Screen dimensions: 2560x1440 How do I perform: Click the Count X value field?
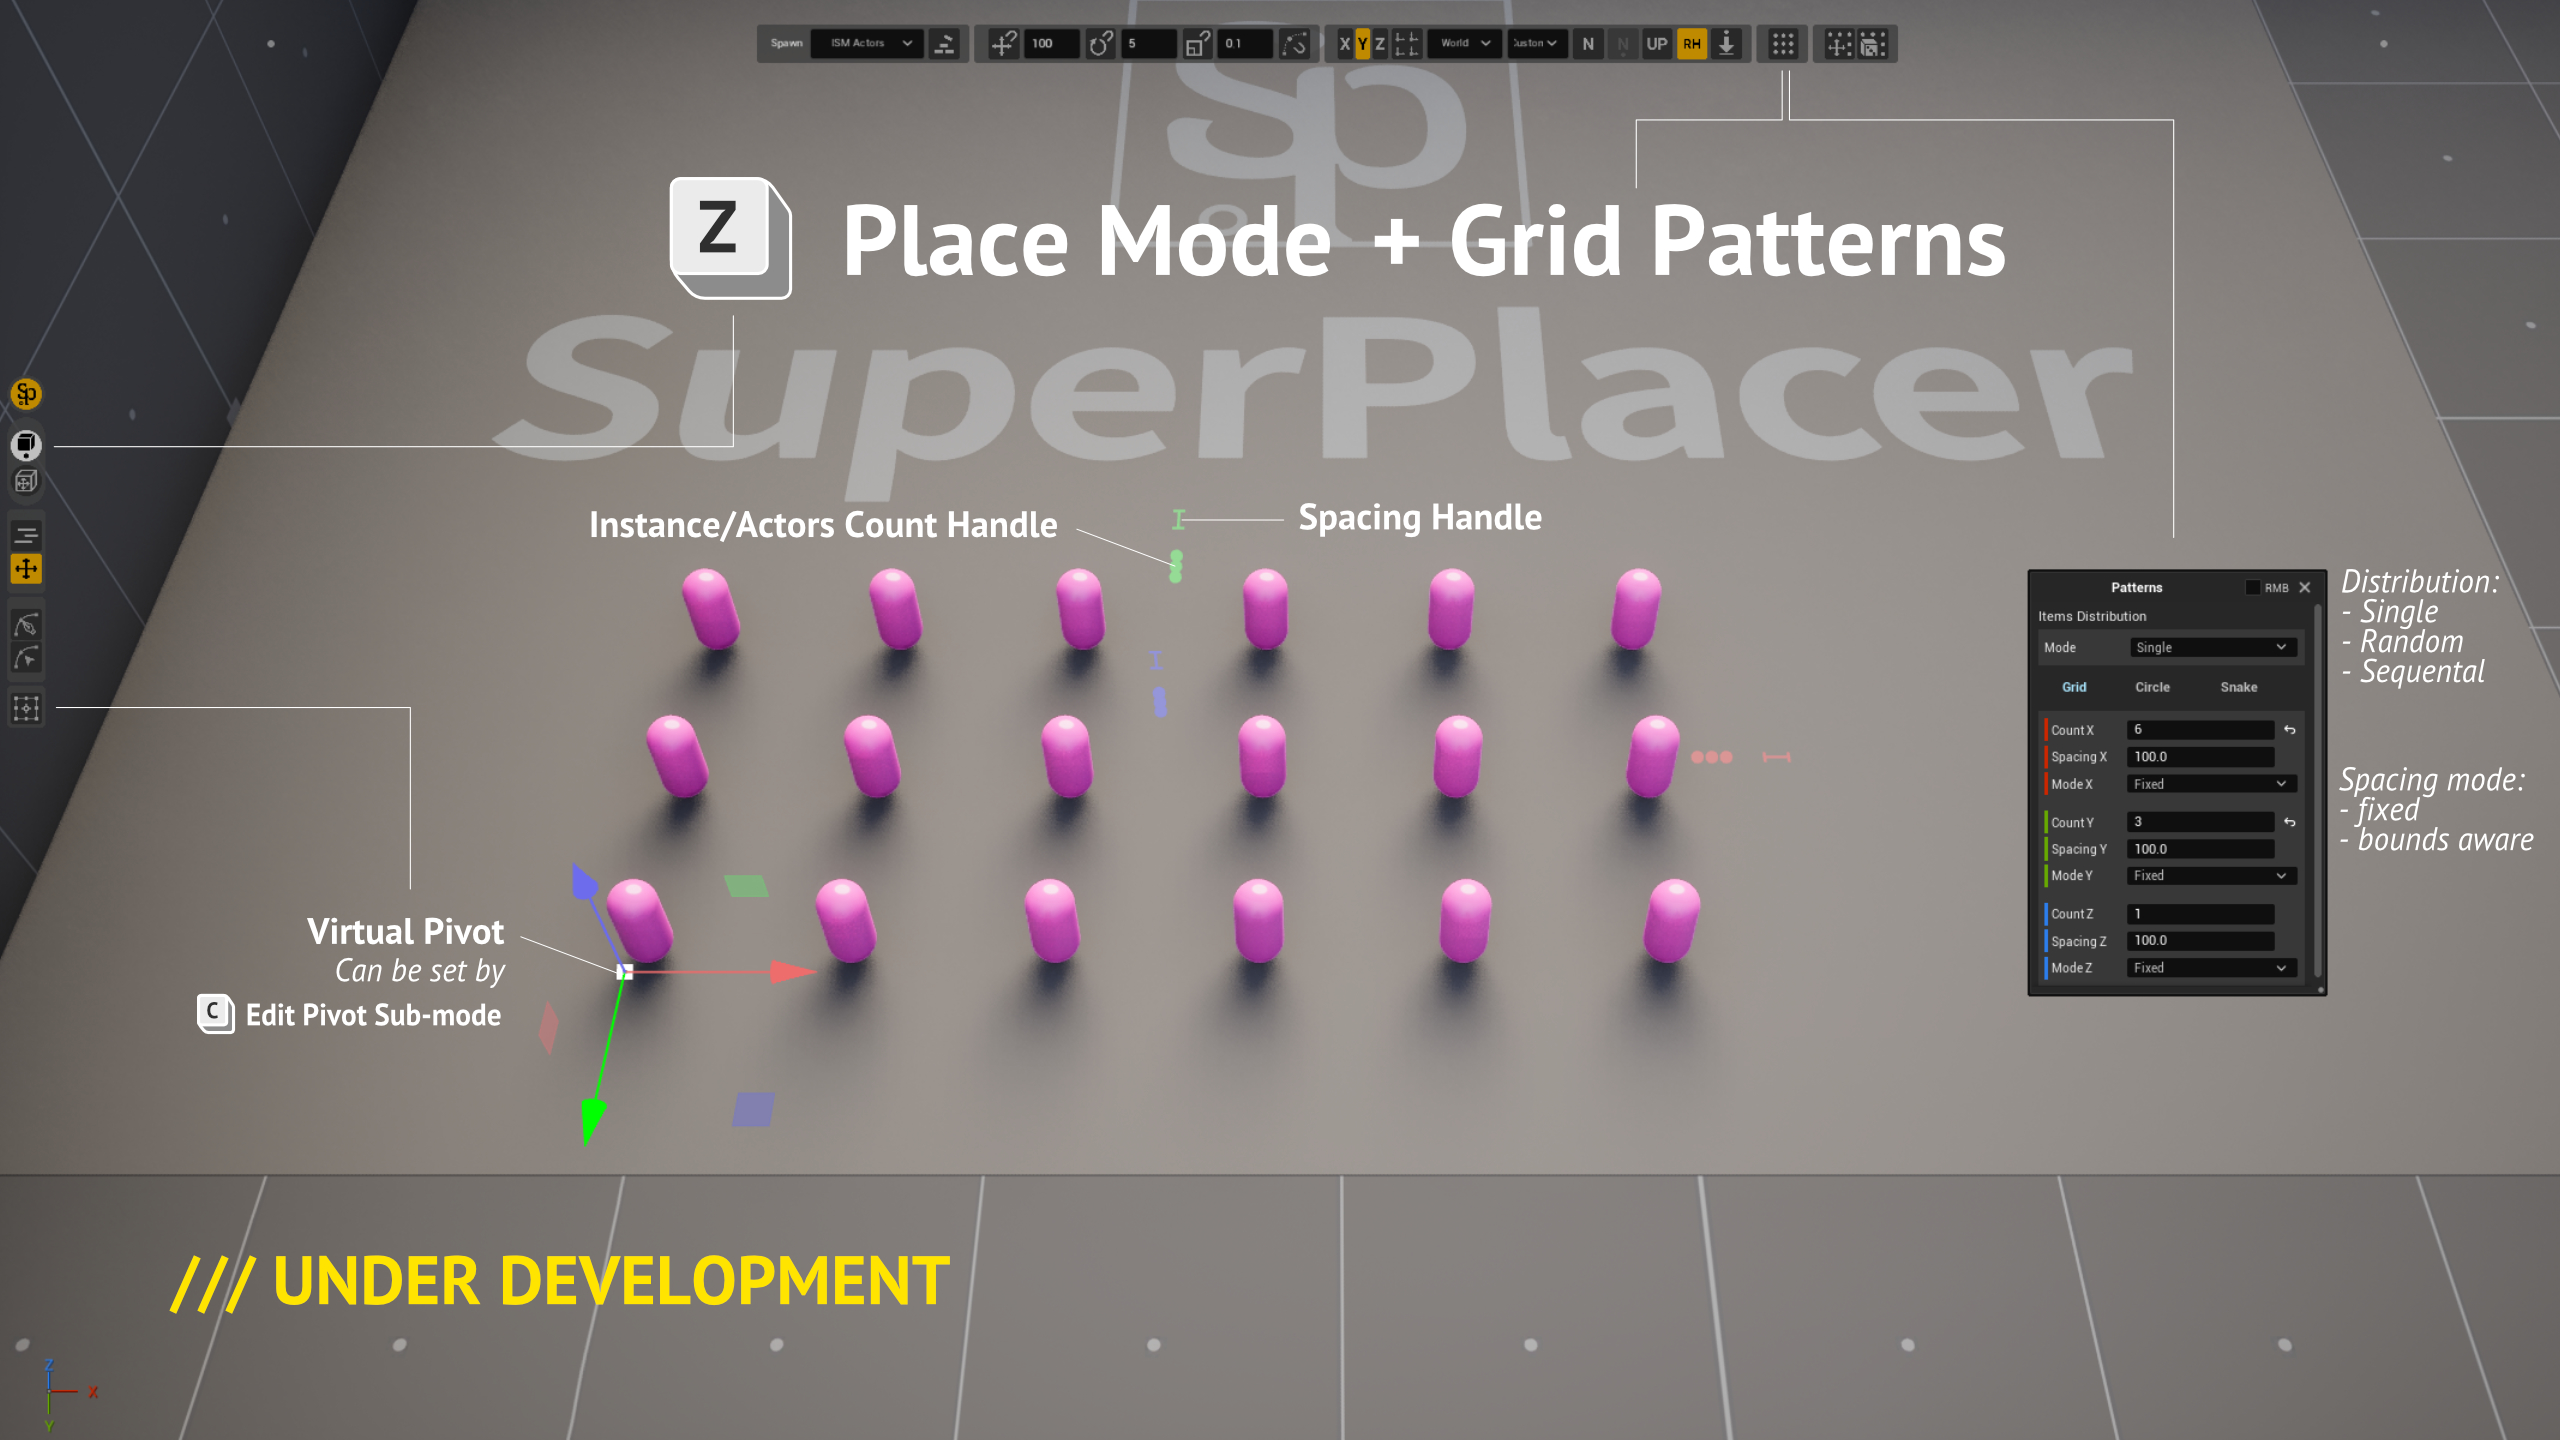pyautogui.click(x=2201, y=730)
